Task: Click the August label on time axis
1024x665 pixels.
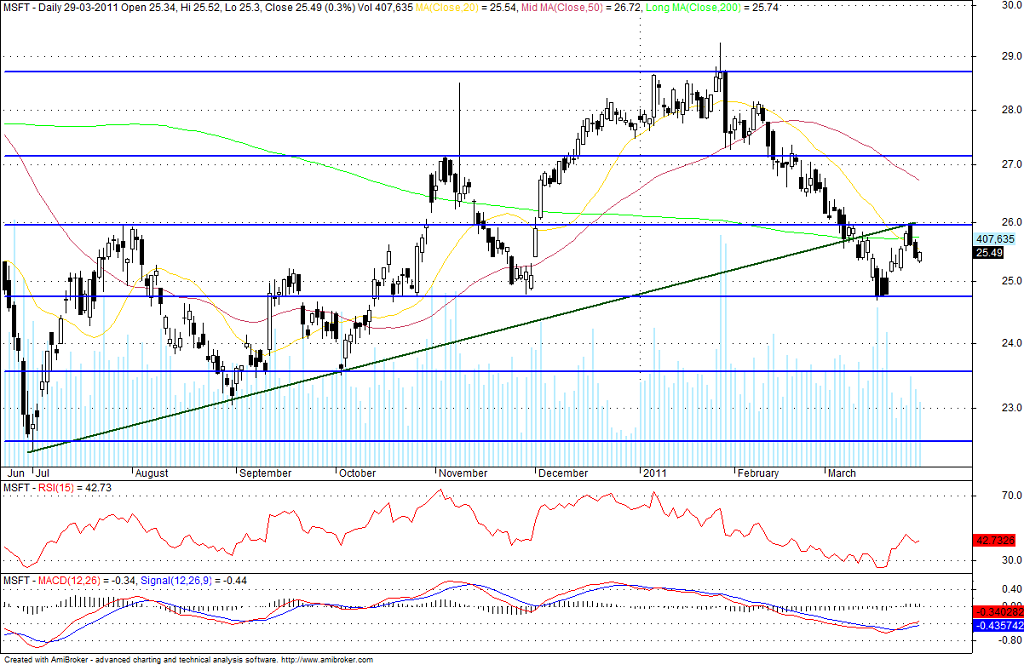Action: click(152, 473)
